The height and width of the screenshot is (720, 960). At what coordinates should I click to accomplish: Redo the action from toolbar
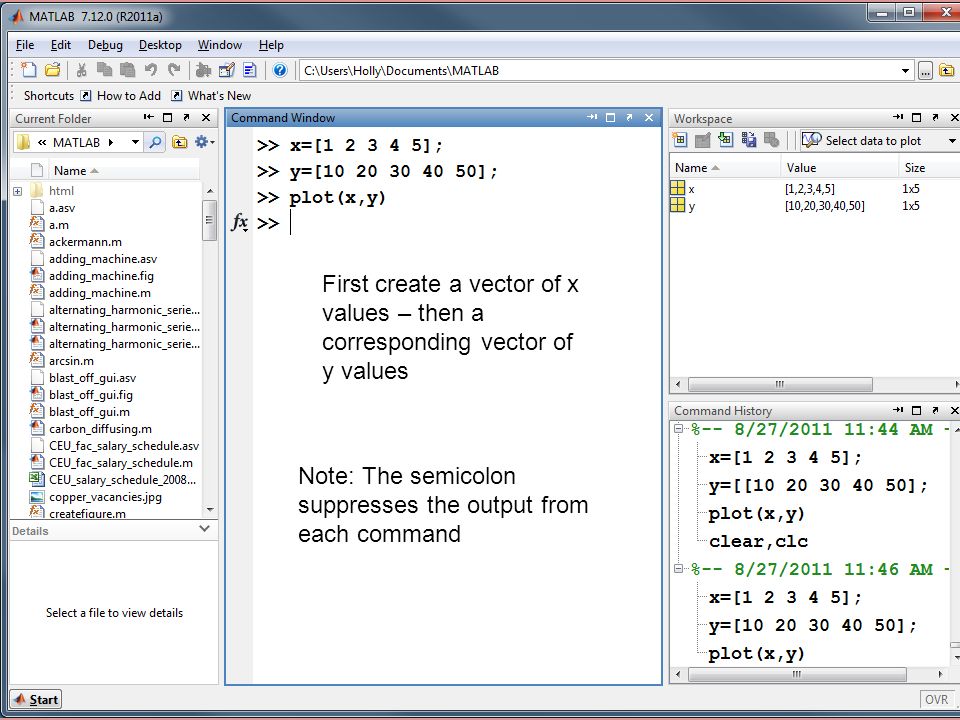click(x=174, y=70)
